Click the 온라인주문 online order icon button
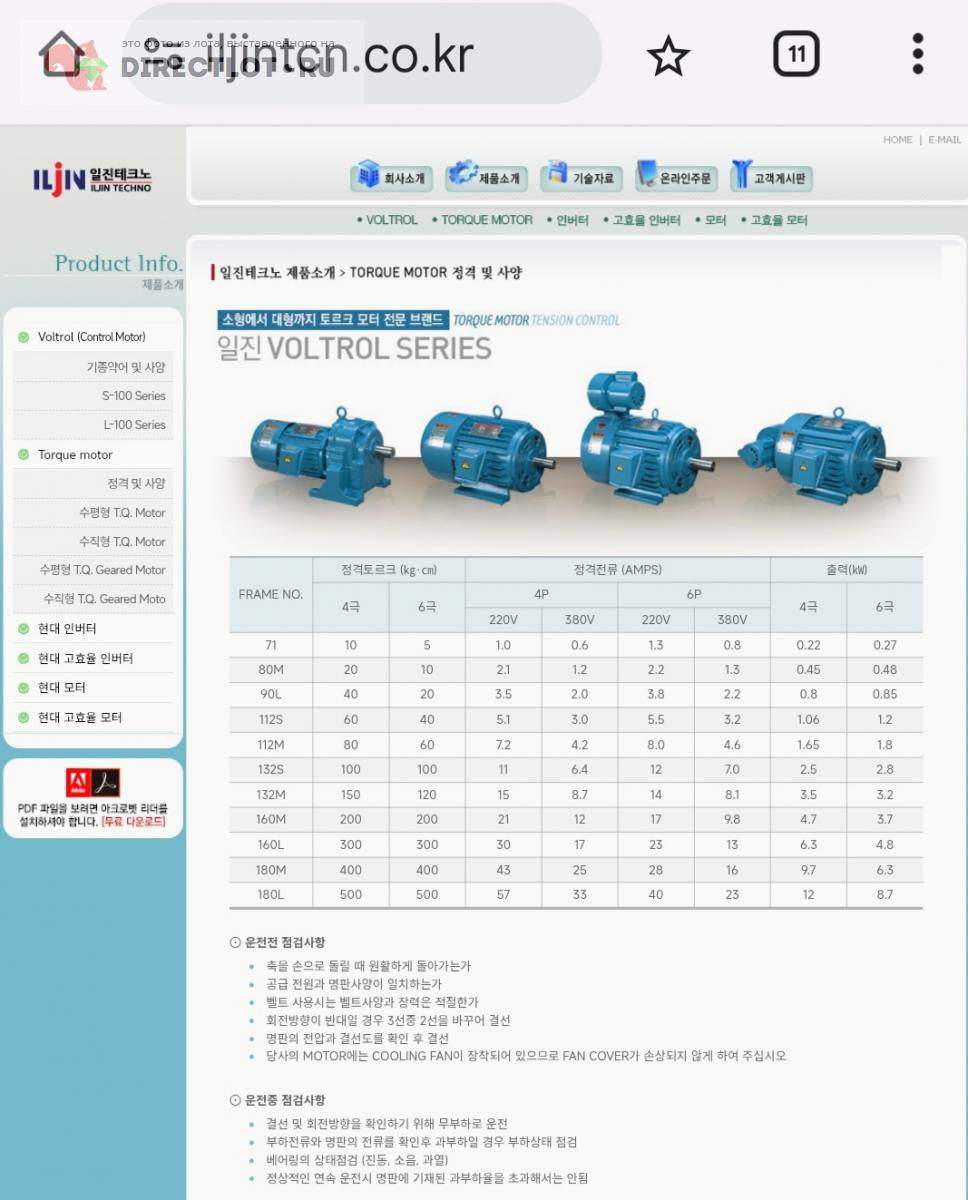Viewport: 968px width, 1200px height. click(675, 178)
